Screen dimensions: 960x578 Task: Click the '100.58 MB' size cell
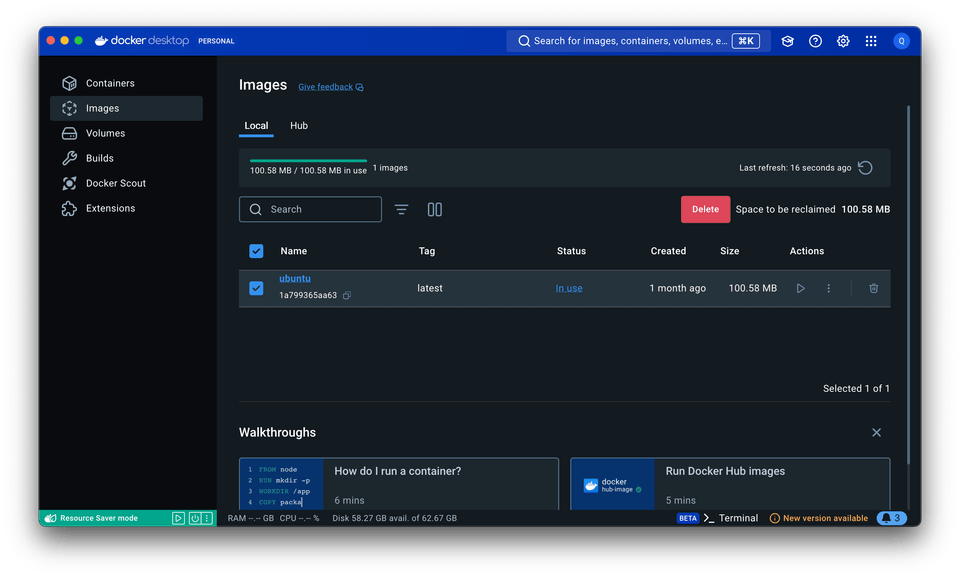[x=752, y=288]
